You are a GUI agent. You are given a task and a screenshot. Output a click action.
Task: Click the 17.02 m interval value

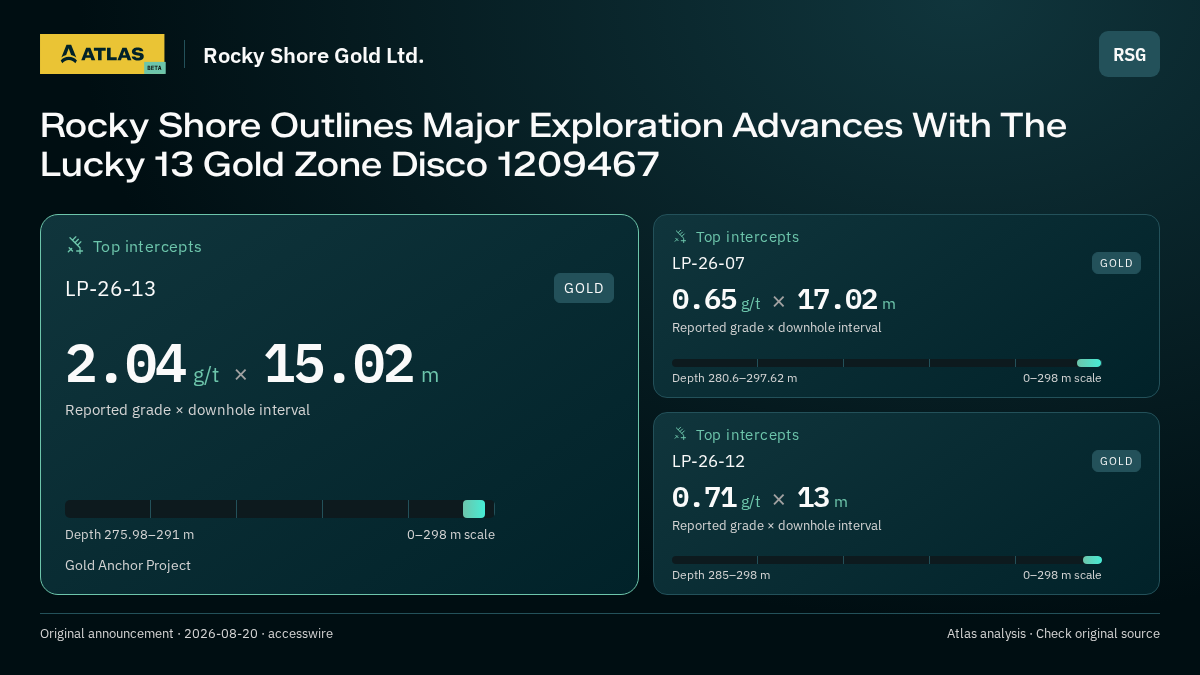click(846, 300)
